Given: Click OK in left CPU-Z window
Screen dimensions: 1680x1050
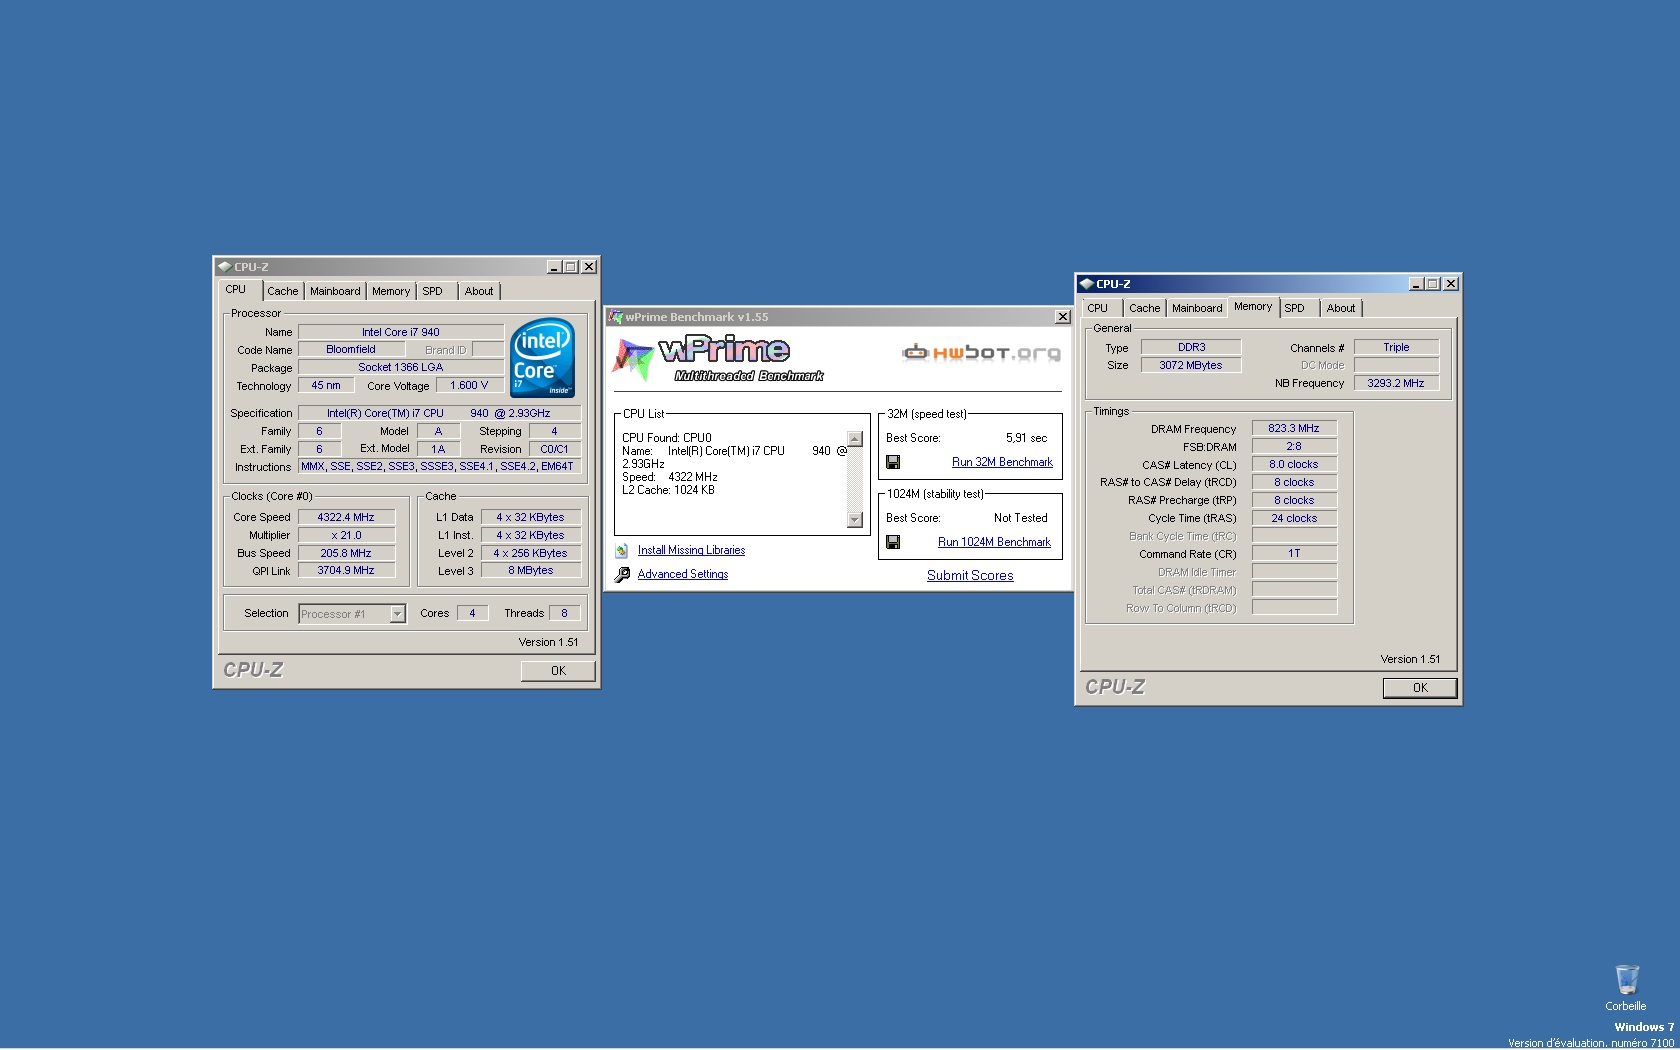Looking at the screenshot, I should coord(558,671).
